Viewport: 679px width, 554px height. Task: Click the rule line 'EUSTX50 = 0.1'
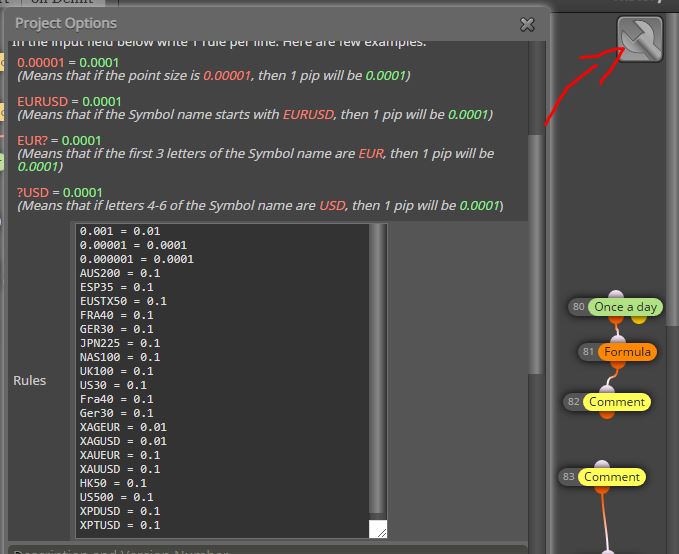(123, 301)
